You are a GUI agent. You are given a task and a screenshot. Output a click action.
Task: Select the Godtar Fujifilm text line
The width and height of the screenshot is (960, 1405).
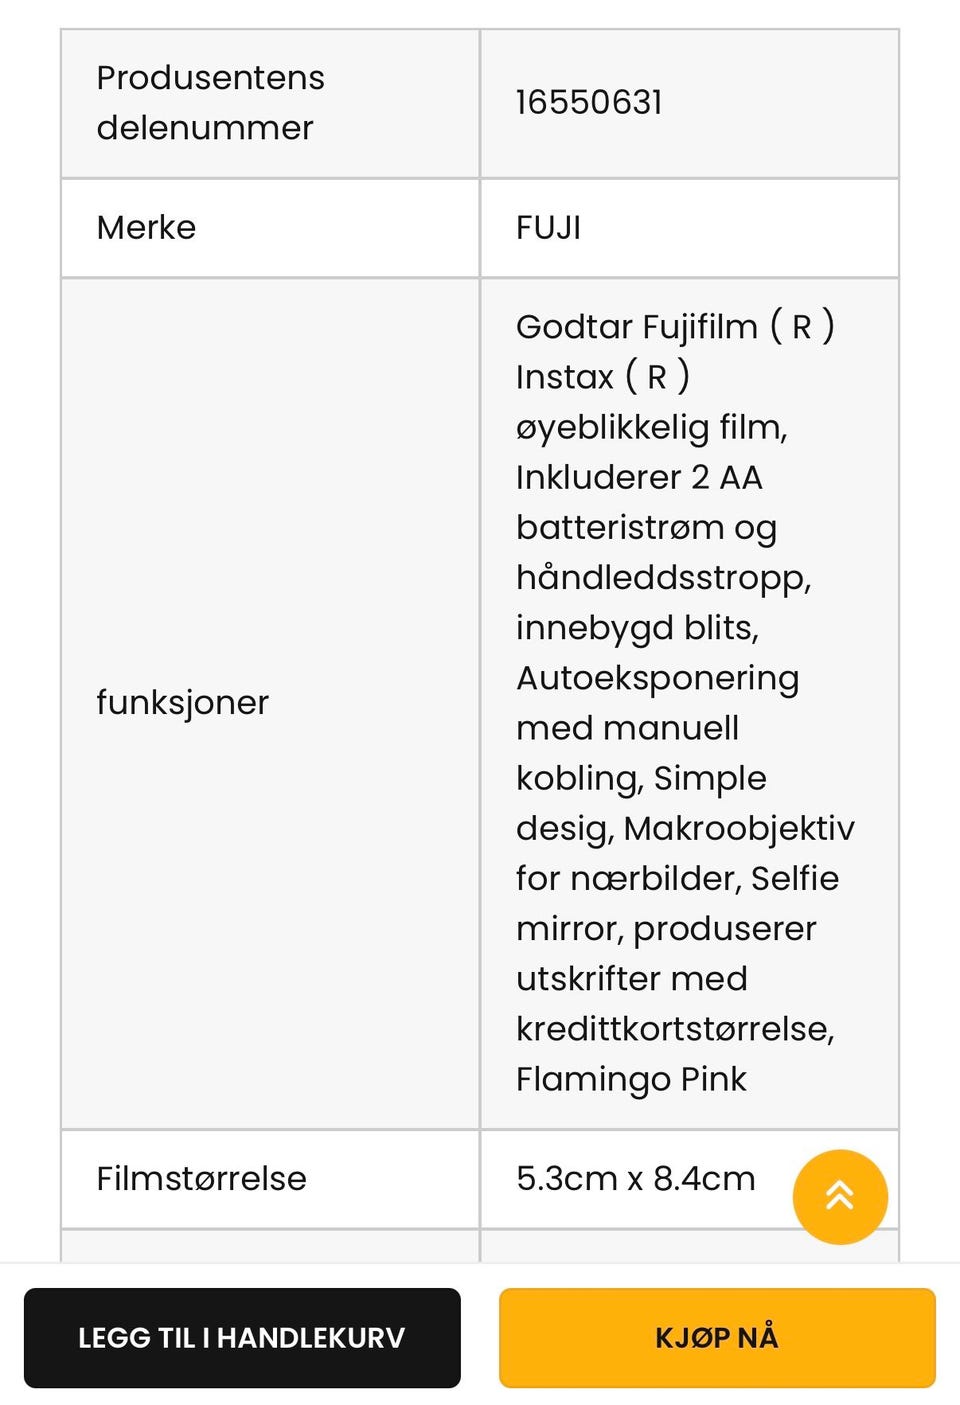tap(675, 327)
